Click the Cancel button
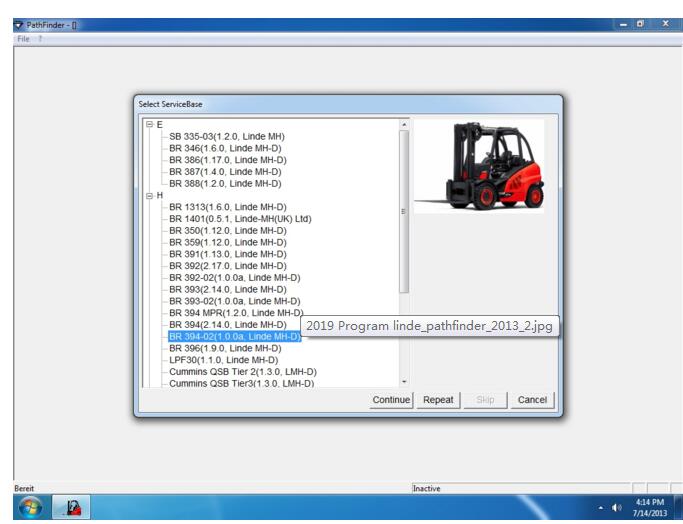The width and height of the screenshot is (683, 524). point(532,400)
